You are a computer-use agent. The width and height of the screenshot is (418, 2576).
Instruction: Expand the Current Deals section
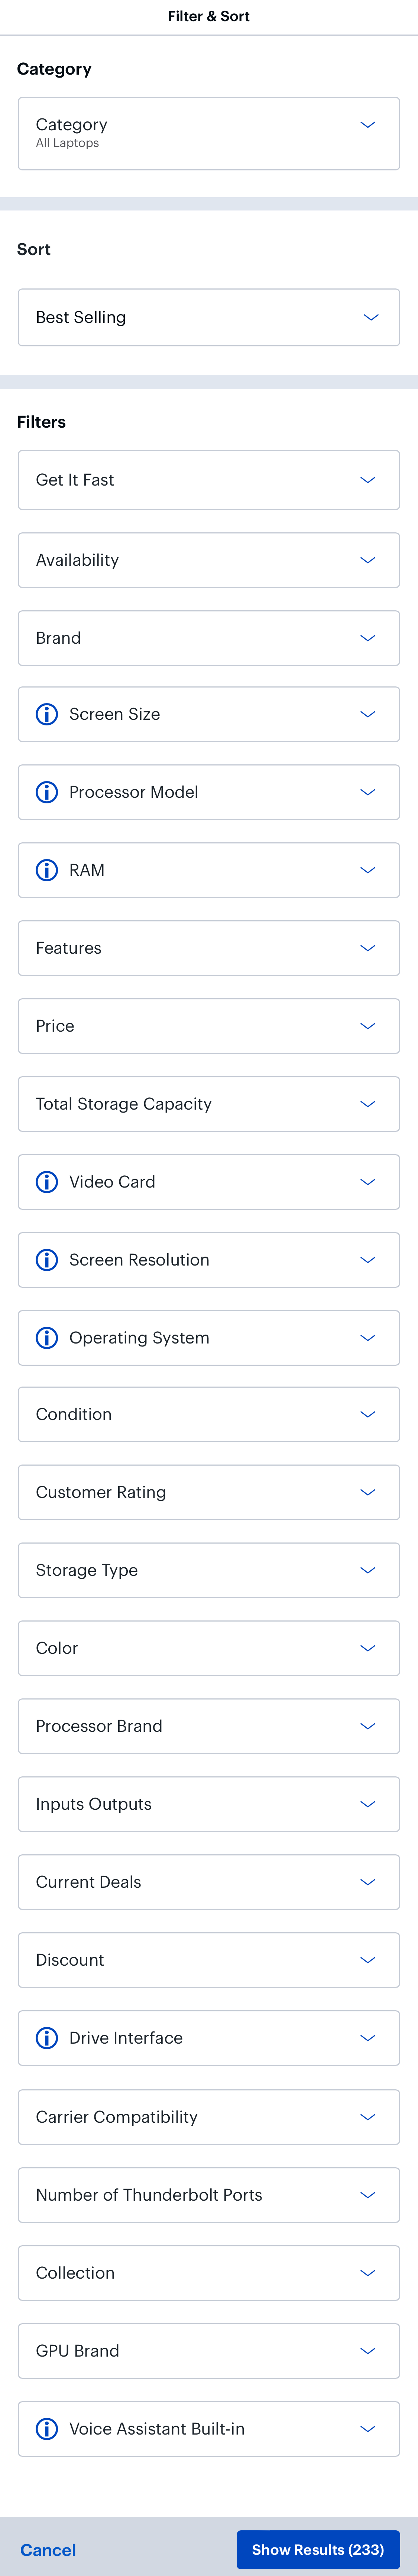pyautogui.click(x=208, y=1882)
